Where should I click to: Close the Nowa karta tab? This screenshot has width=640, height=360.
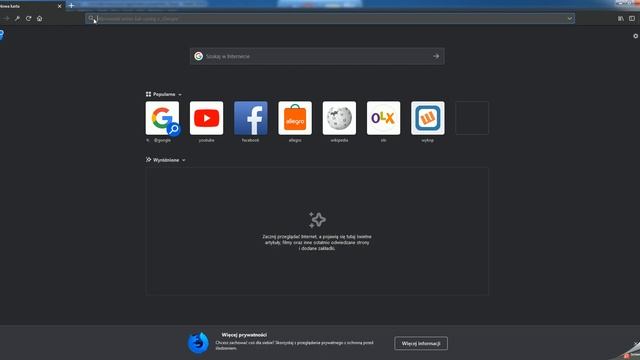point(60,6)
